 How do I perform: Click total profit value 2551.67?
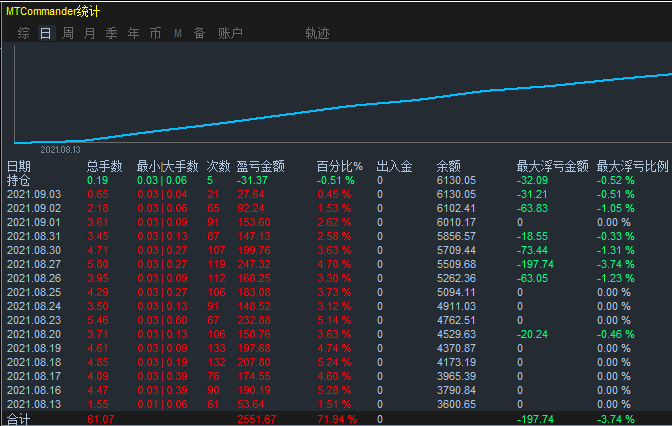click(x=257, y=419)
